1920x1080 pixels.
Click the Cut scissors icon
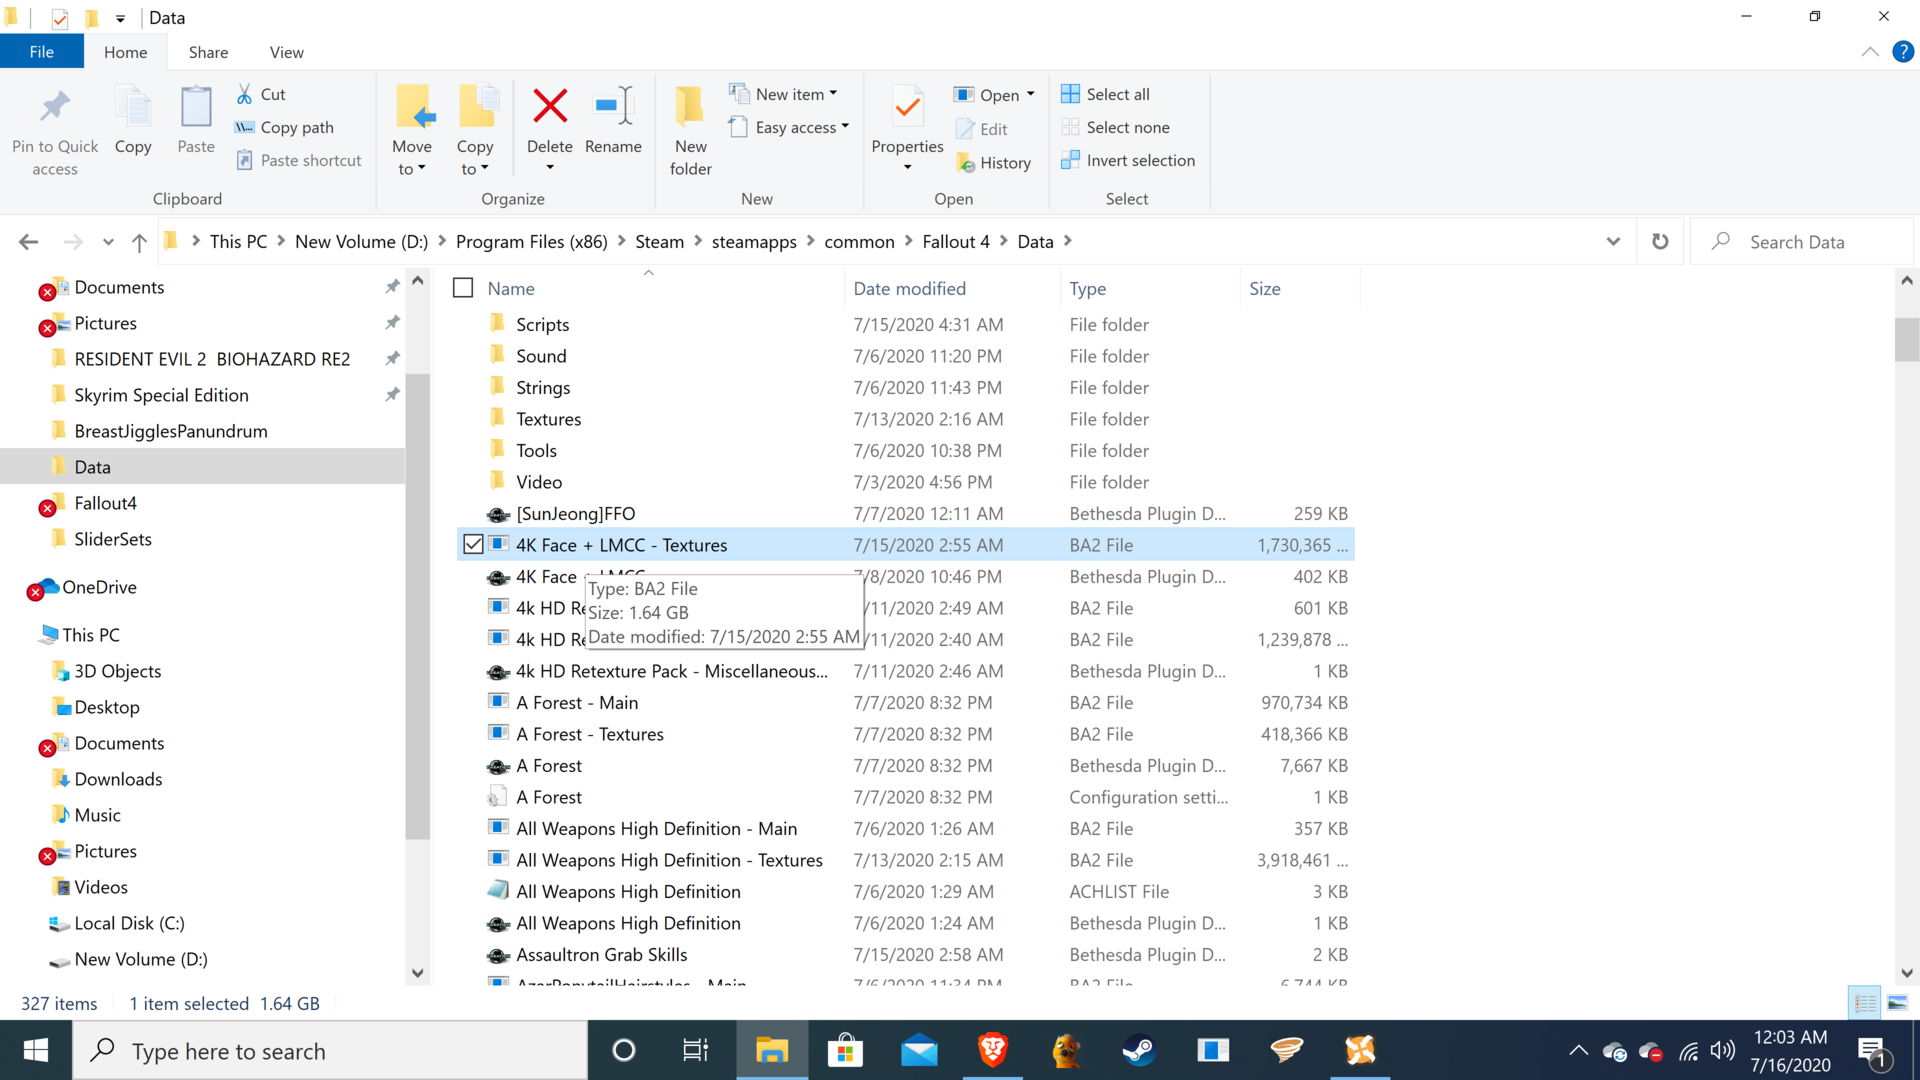245,94
